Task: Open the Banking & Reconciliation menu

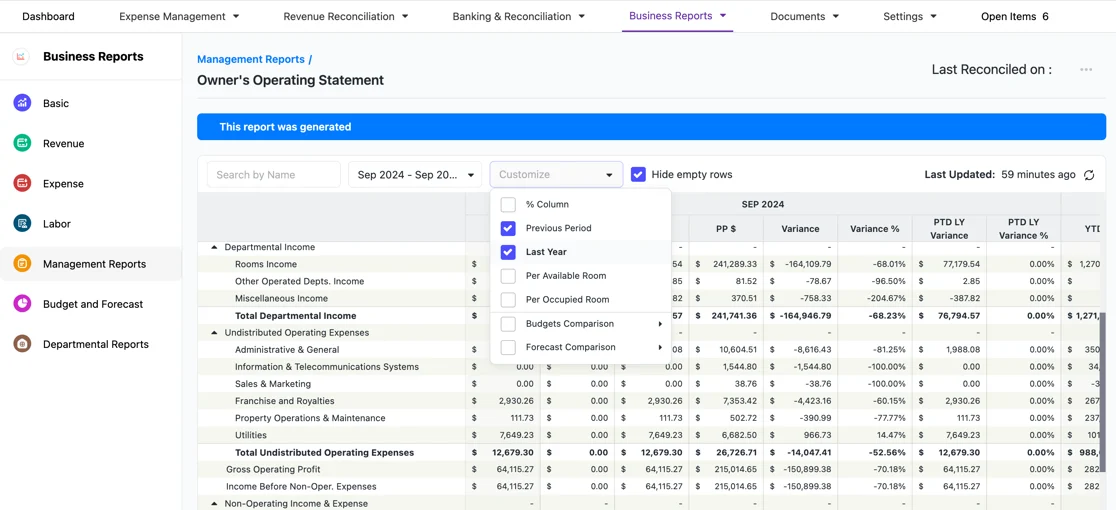Action: (x=519, y=16)
